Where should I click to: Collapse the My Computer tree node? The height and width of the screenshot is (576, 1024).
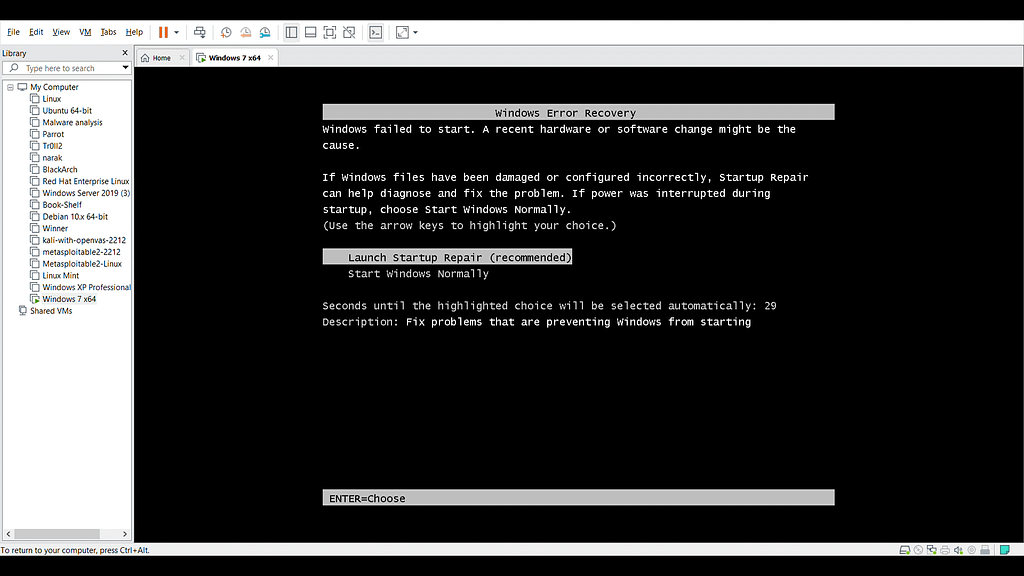click(x=10, y=87)
